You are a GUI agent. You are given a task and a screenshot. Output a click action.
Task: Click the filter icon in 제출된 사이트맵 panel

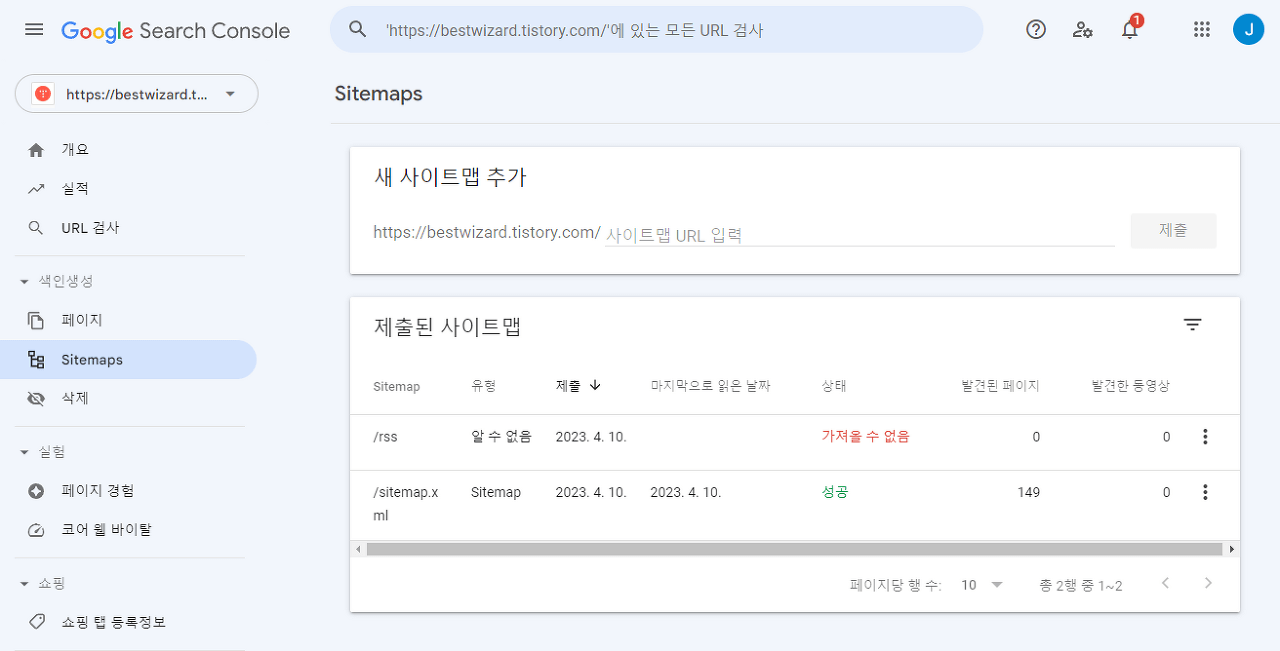click(x=1192, y=324)
